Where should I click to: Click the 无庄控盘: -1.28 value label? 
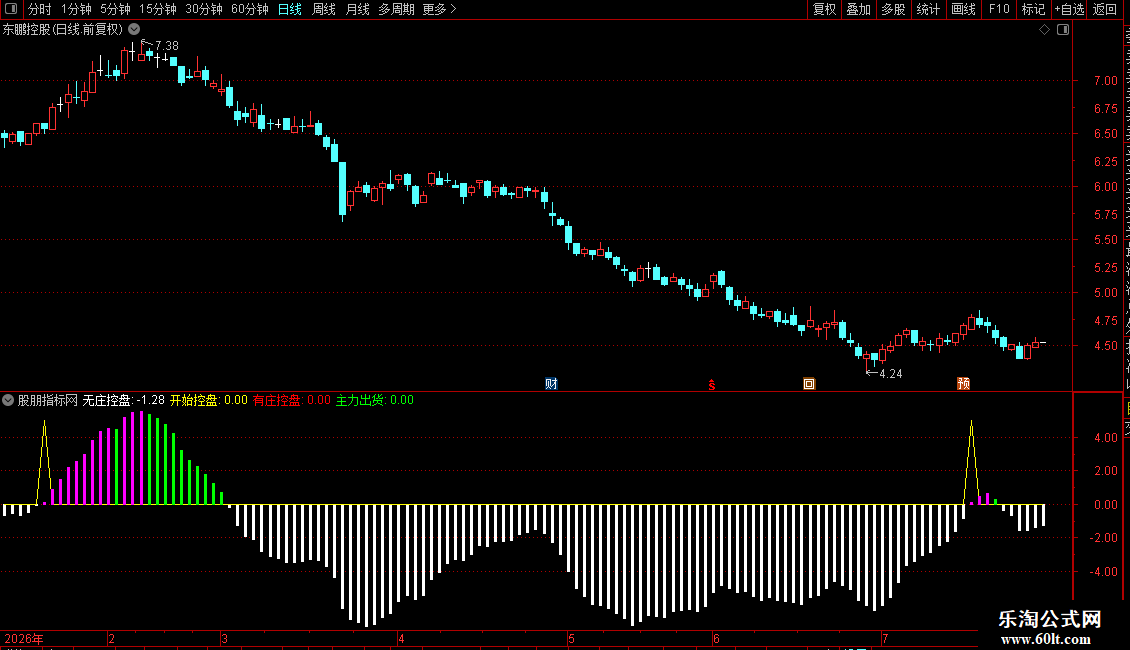click(x=123, y=400)
